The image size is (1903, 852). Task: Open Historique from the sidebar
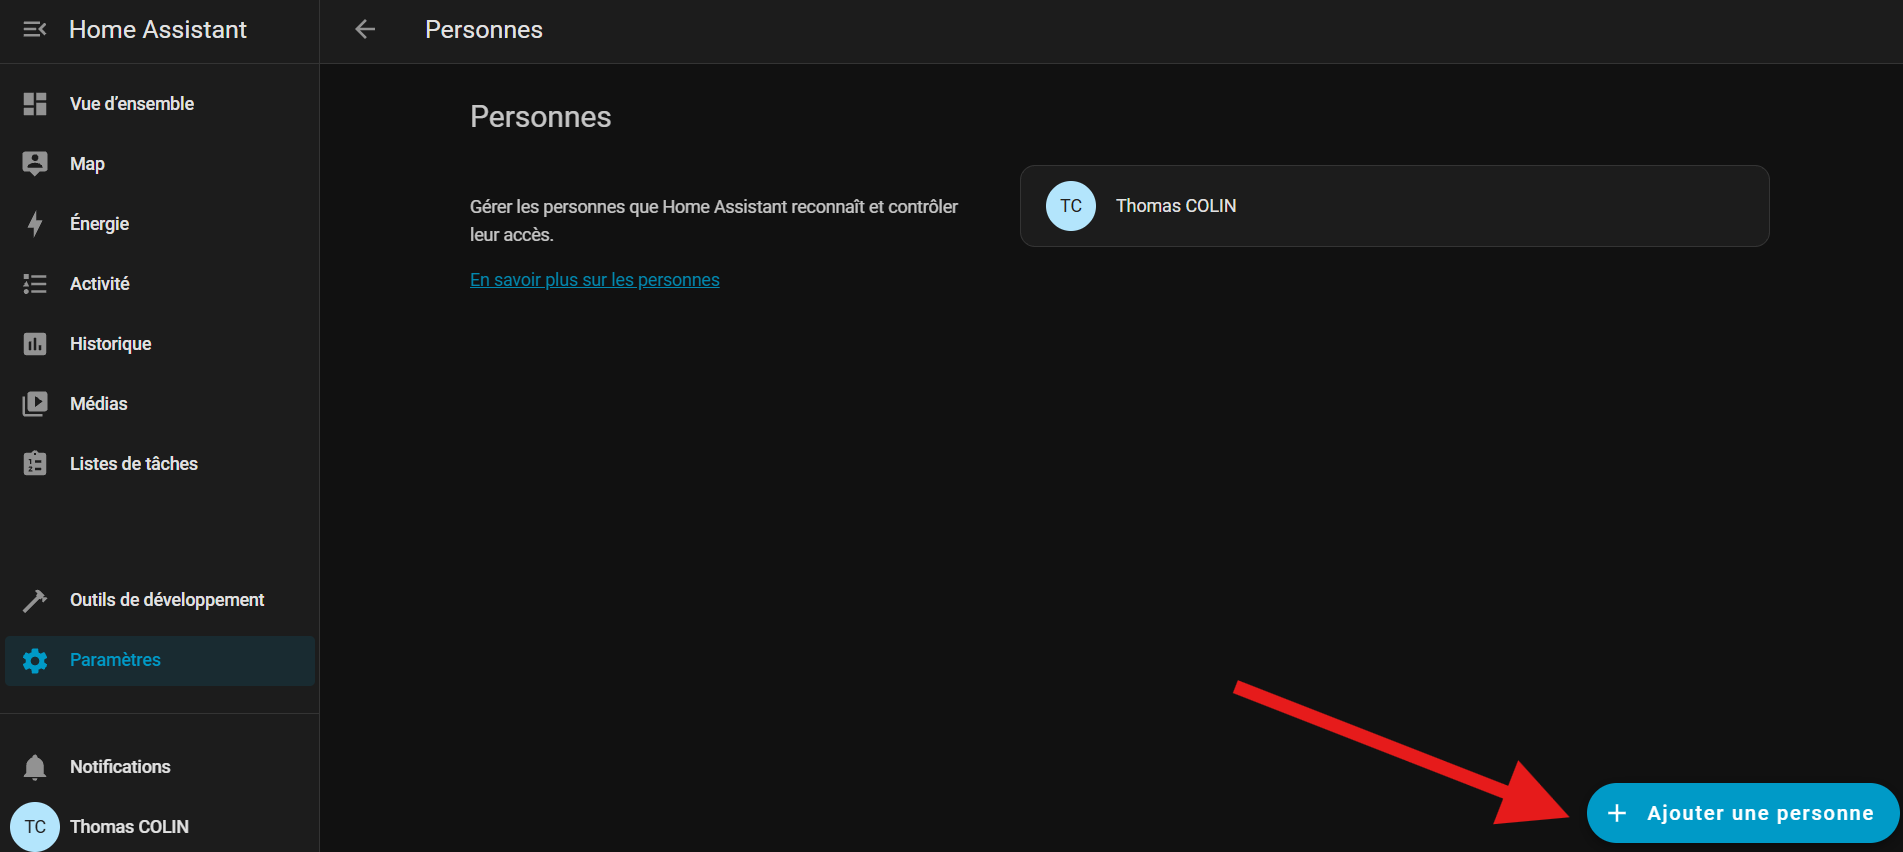pyautogui.click(x=110, y=344)
